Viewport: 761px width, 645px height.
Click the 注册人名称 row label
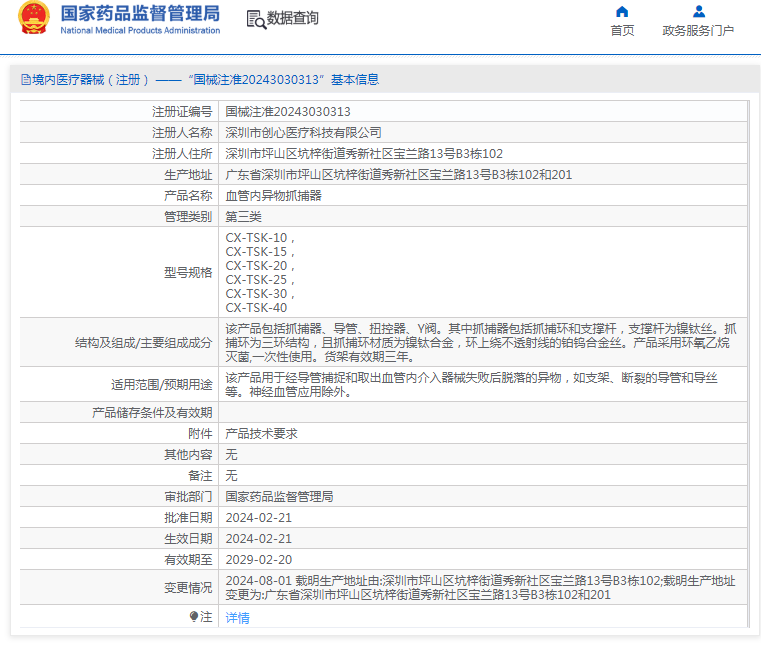[x=182, y=133]
